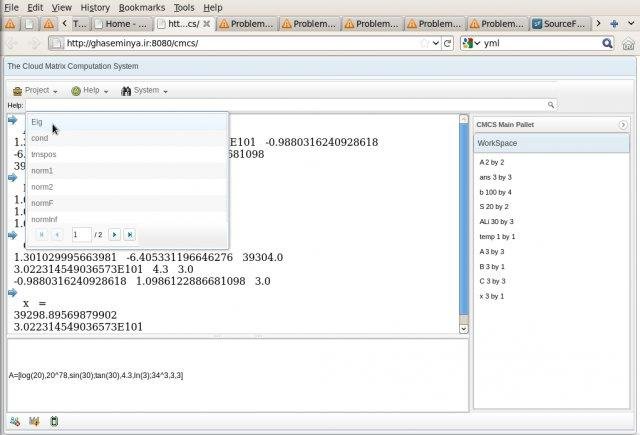Click the first bottom toolbar icon
The height and width of the screenshot is (435, 640).
pos(15,422)
